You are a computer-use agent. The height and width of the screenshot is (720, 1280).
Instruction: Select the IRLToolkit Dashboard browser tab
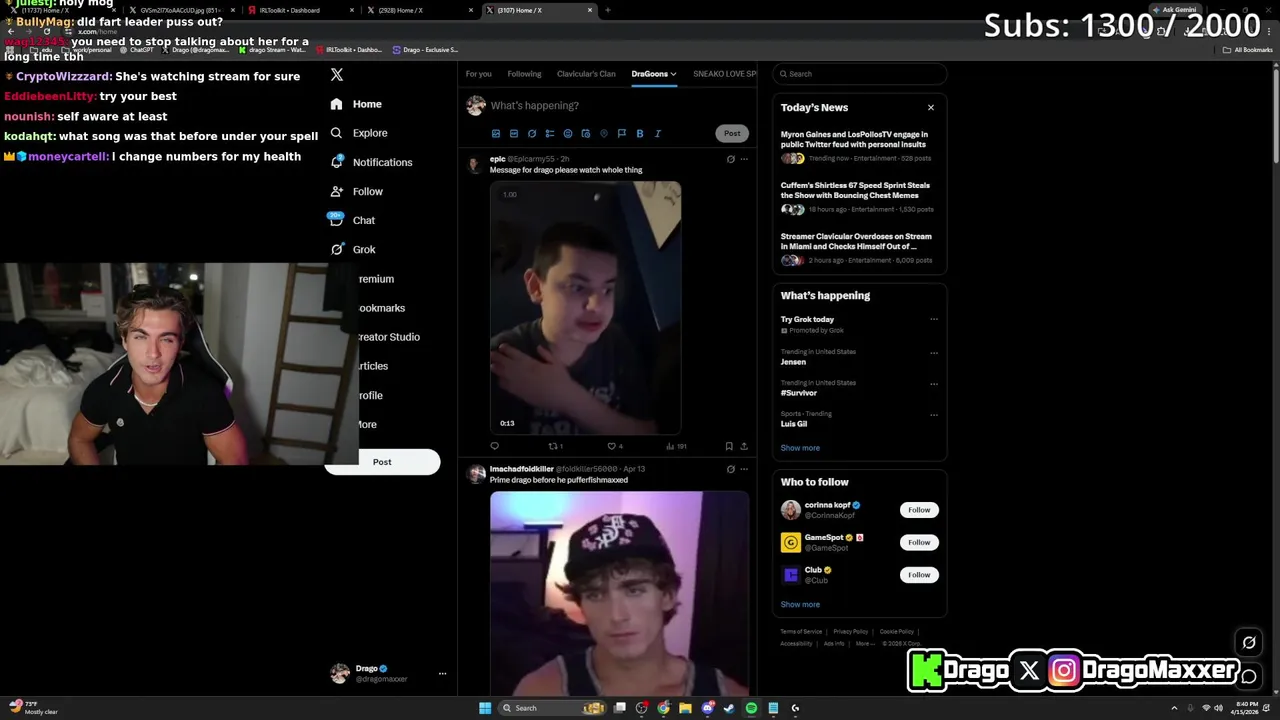coord(299,10)
